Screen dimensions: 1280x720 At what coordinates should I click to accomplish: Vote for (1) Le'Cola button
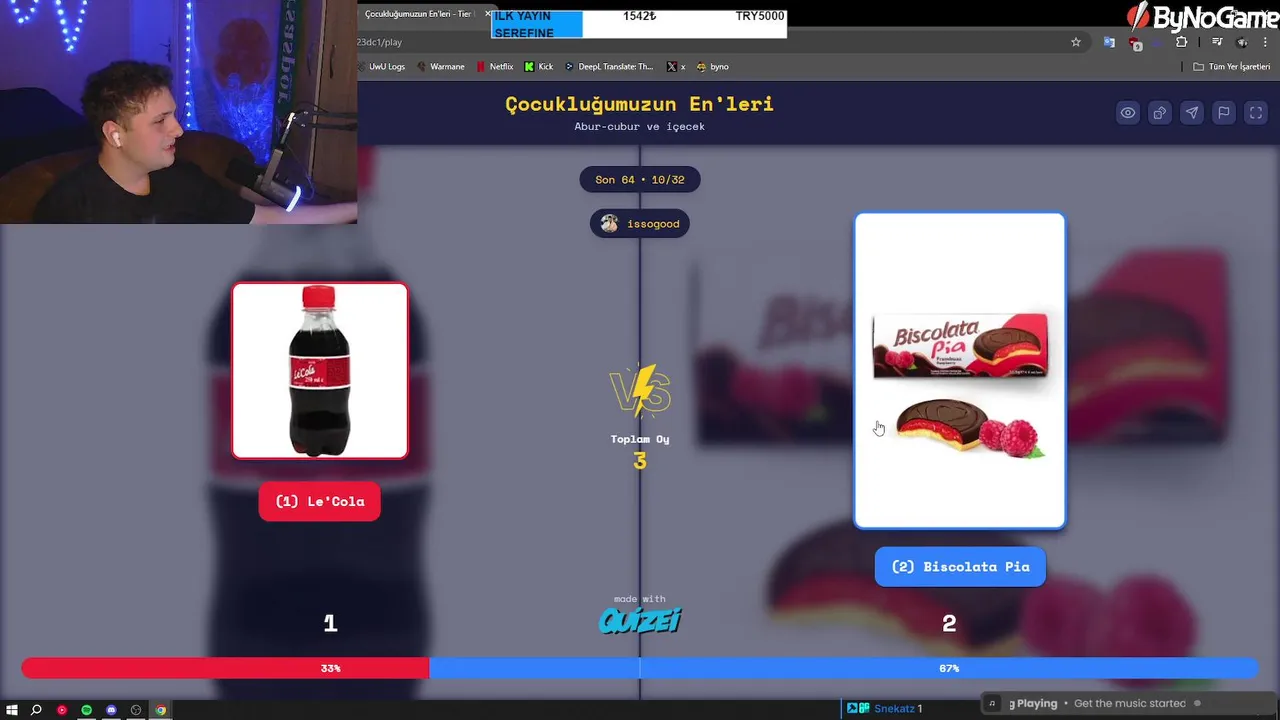point(320,501)
